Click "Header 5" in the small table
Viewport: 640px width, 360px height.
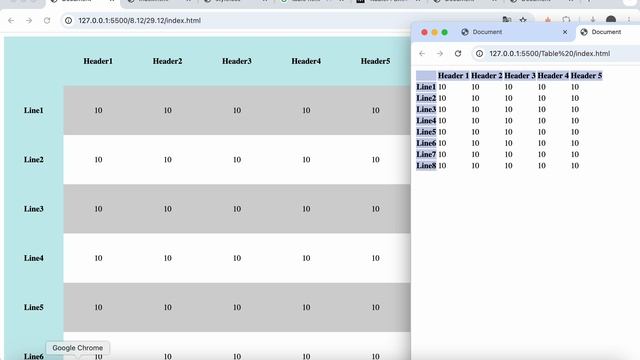pos(586,76)
